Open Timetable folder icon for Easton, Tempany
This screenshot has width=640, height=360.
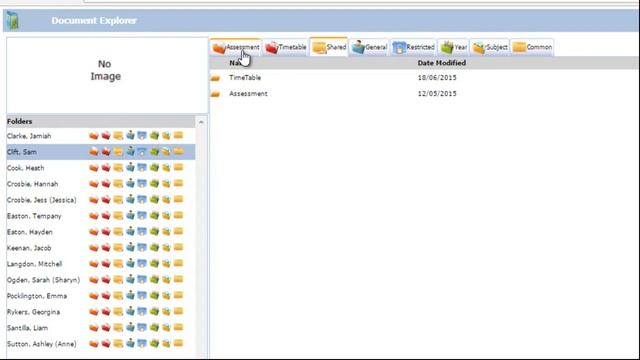(x=106, y=216)
